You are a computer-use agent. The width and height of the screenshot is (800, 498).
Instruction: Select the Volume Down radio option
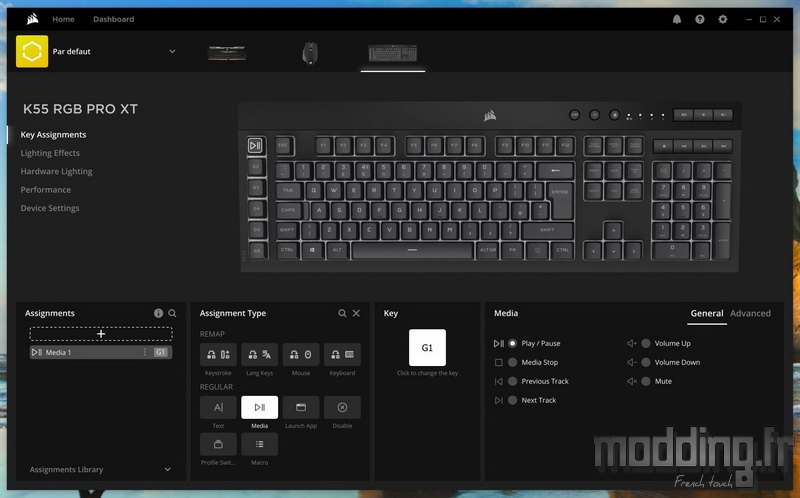pyautogui.click(x=645, y=362)
